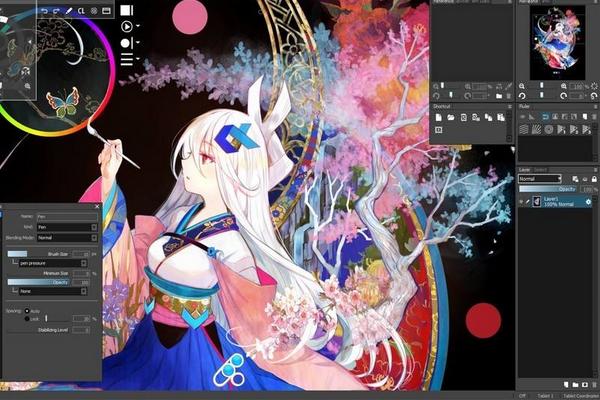Click the color wheel circle icon in the top toolbar
This screenshot has width=600, height=400.
[94, 11]
